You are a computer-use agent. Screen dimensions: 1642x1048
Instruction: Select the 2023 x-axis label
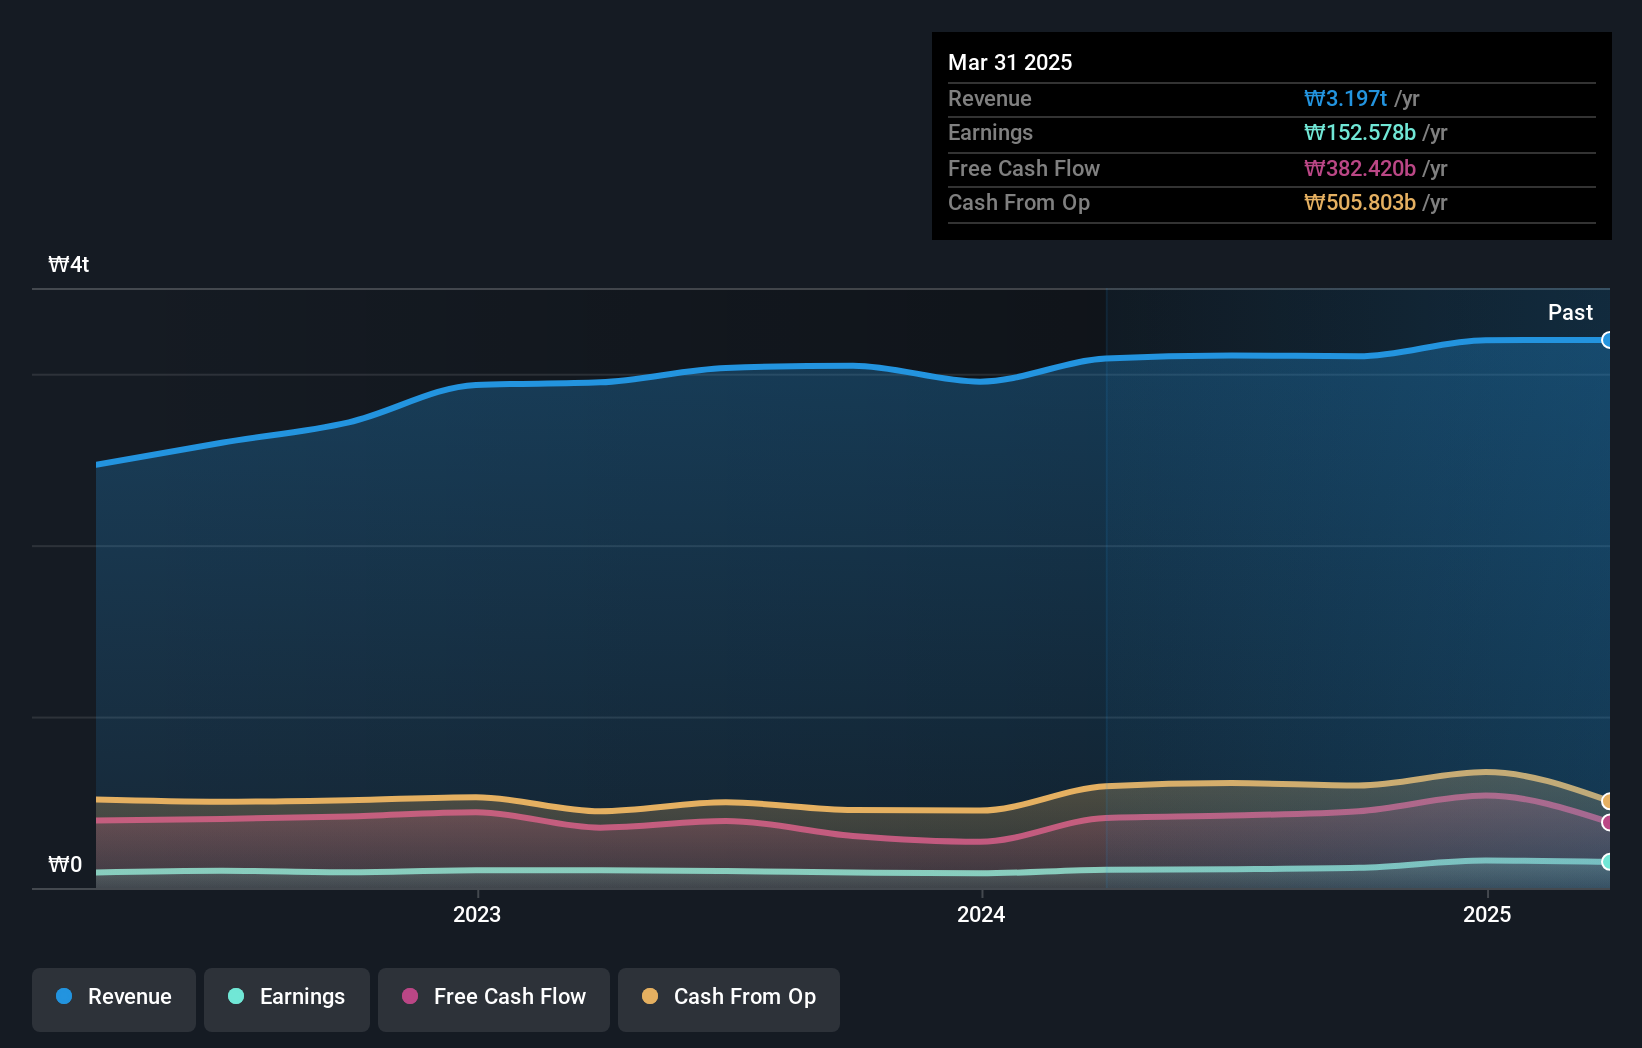tap(477, 914)
